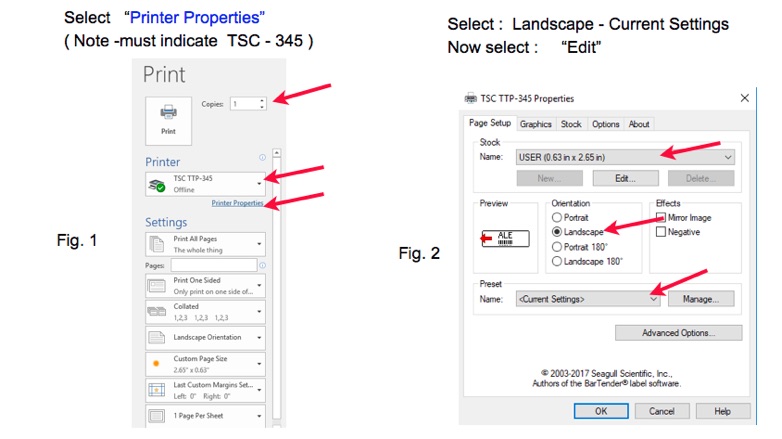Click the Collated pages icon
The width and height of the screenshot is (782, 439).
[x=157, y=312]
